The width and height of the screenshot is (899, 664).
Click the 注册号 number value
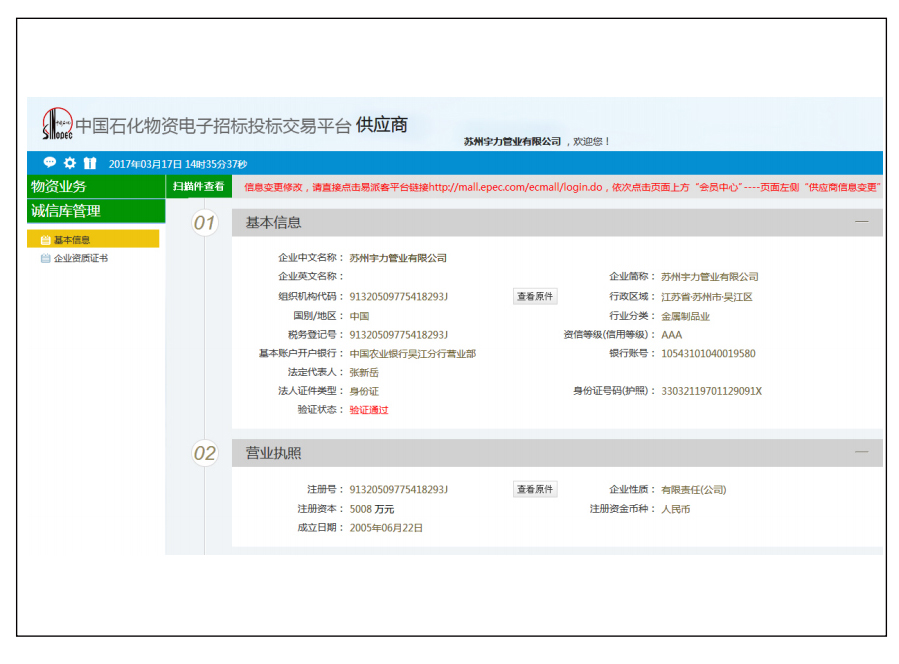click(398, 489)
